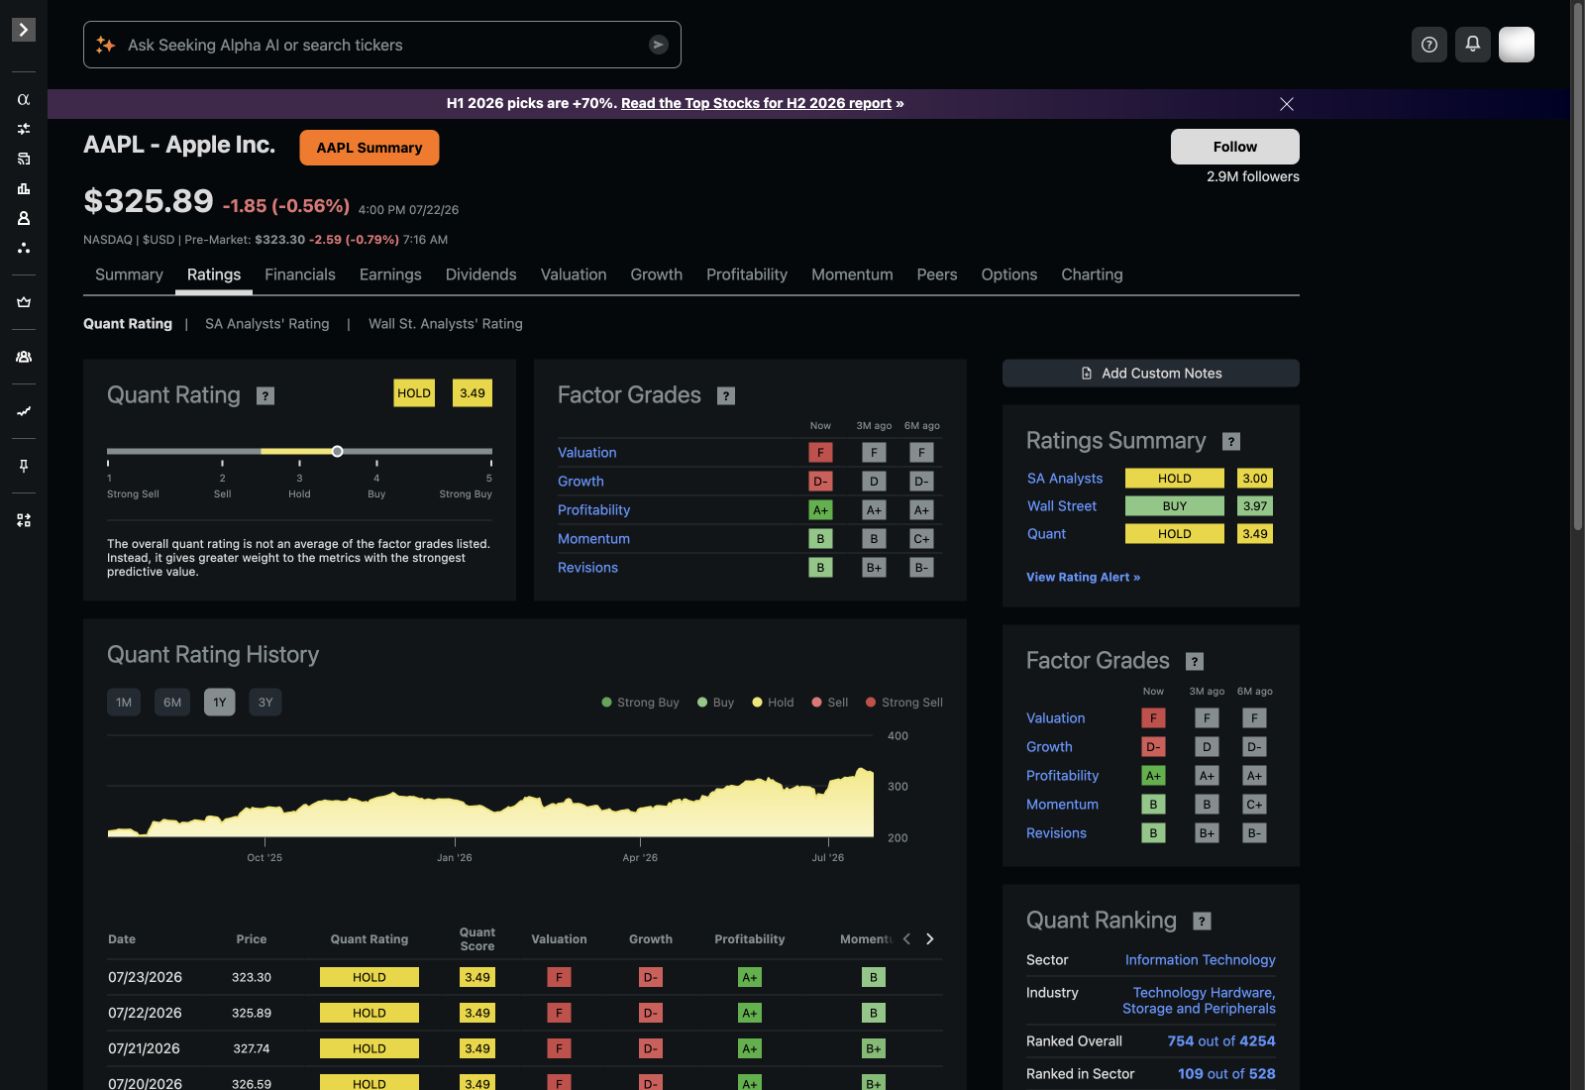The height and width of the screenshot is (1090, 1585).
Task: Switch to the Profitability tab
Action: pos(747,274)
